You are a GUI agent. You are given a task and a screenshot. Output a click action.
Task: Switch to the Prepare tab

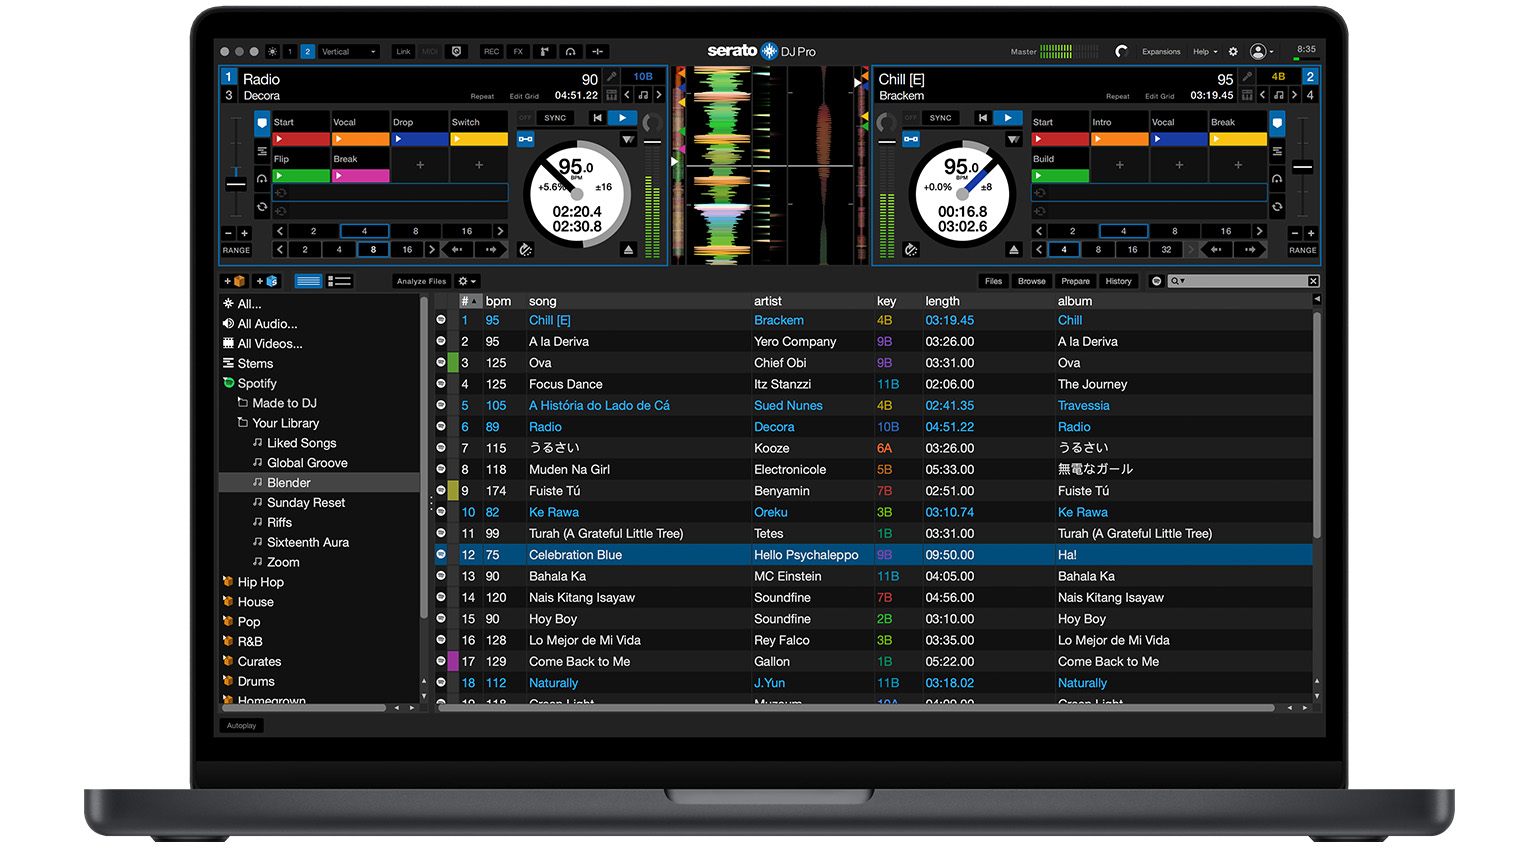(1075, 281)
